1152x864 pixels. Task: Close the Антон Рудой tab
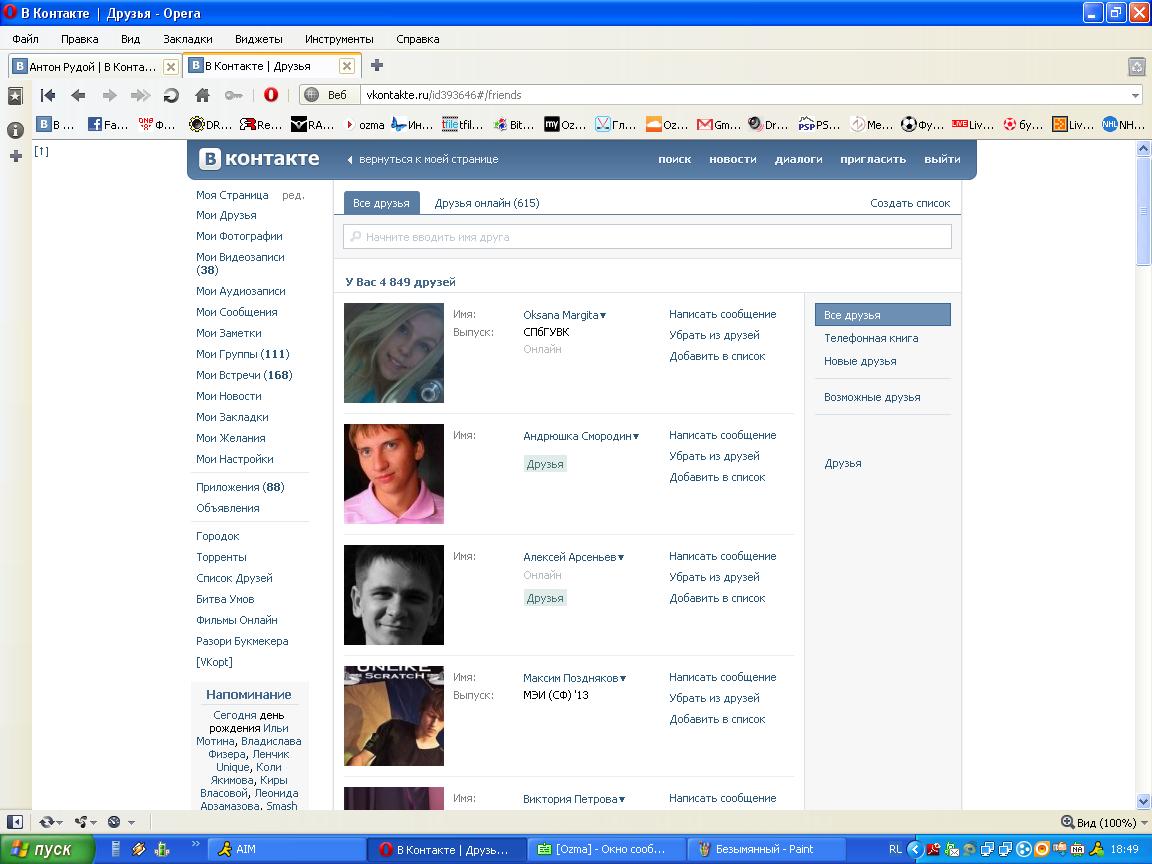click(x=170, y=67)
